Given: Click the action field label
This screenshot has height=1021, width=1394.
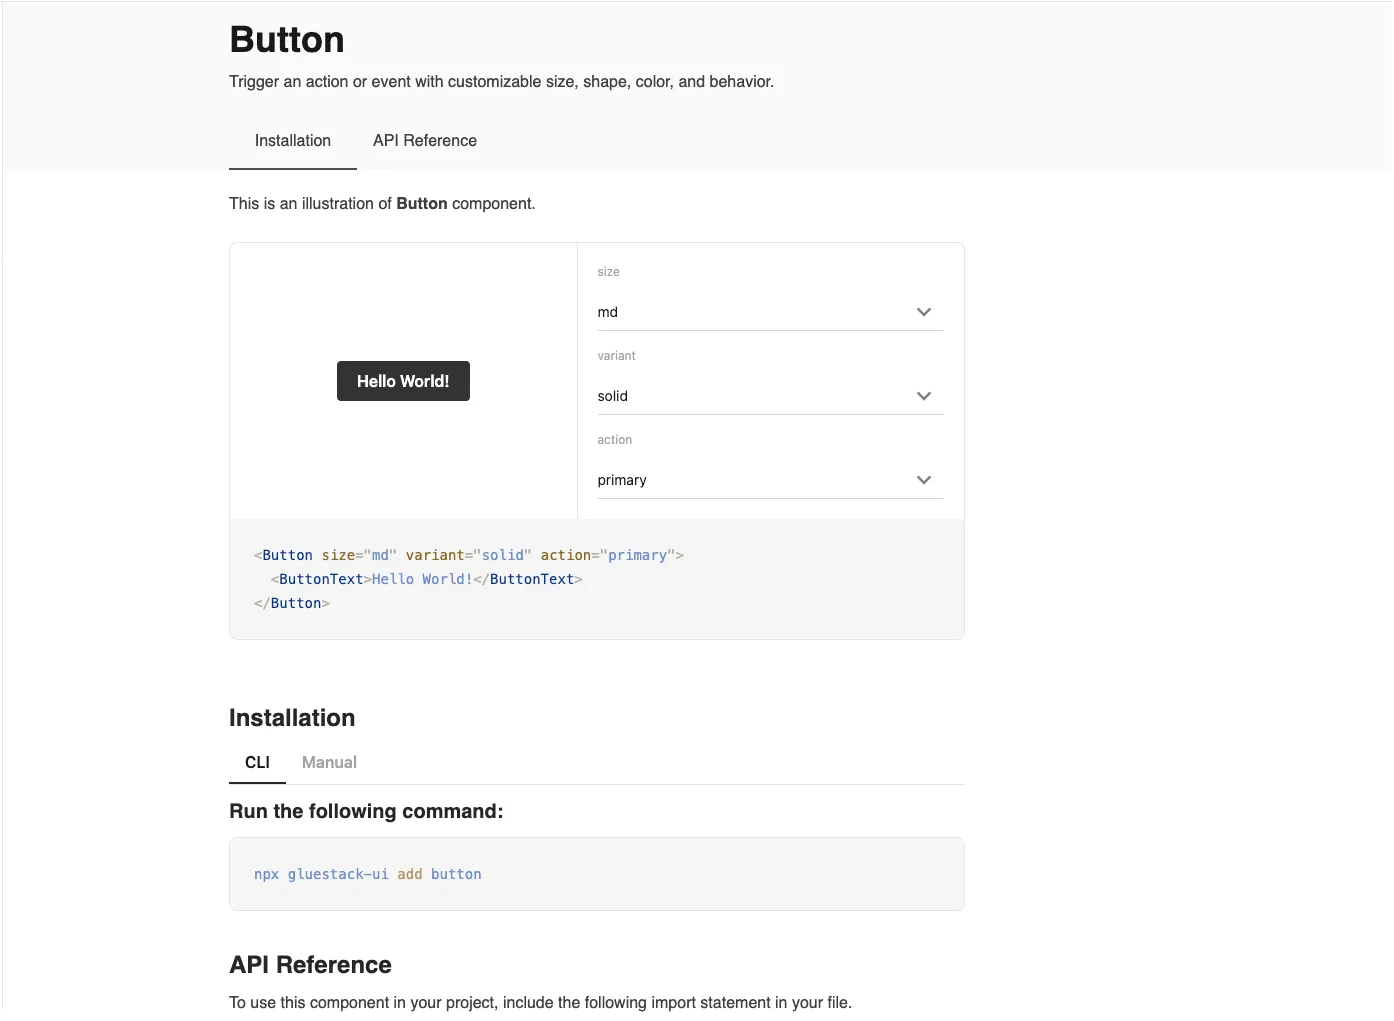Looking at the screenshot, I should point(614,440).
